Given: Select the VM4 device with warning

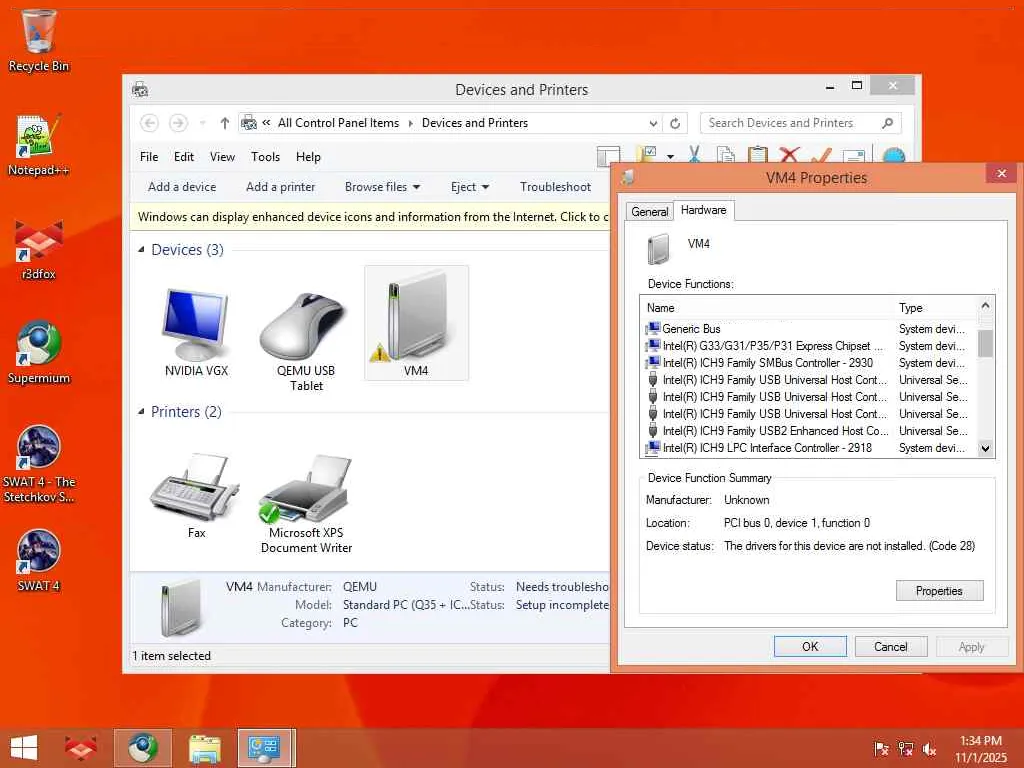Looking at the screenshot, I should [x=416, y=323].
